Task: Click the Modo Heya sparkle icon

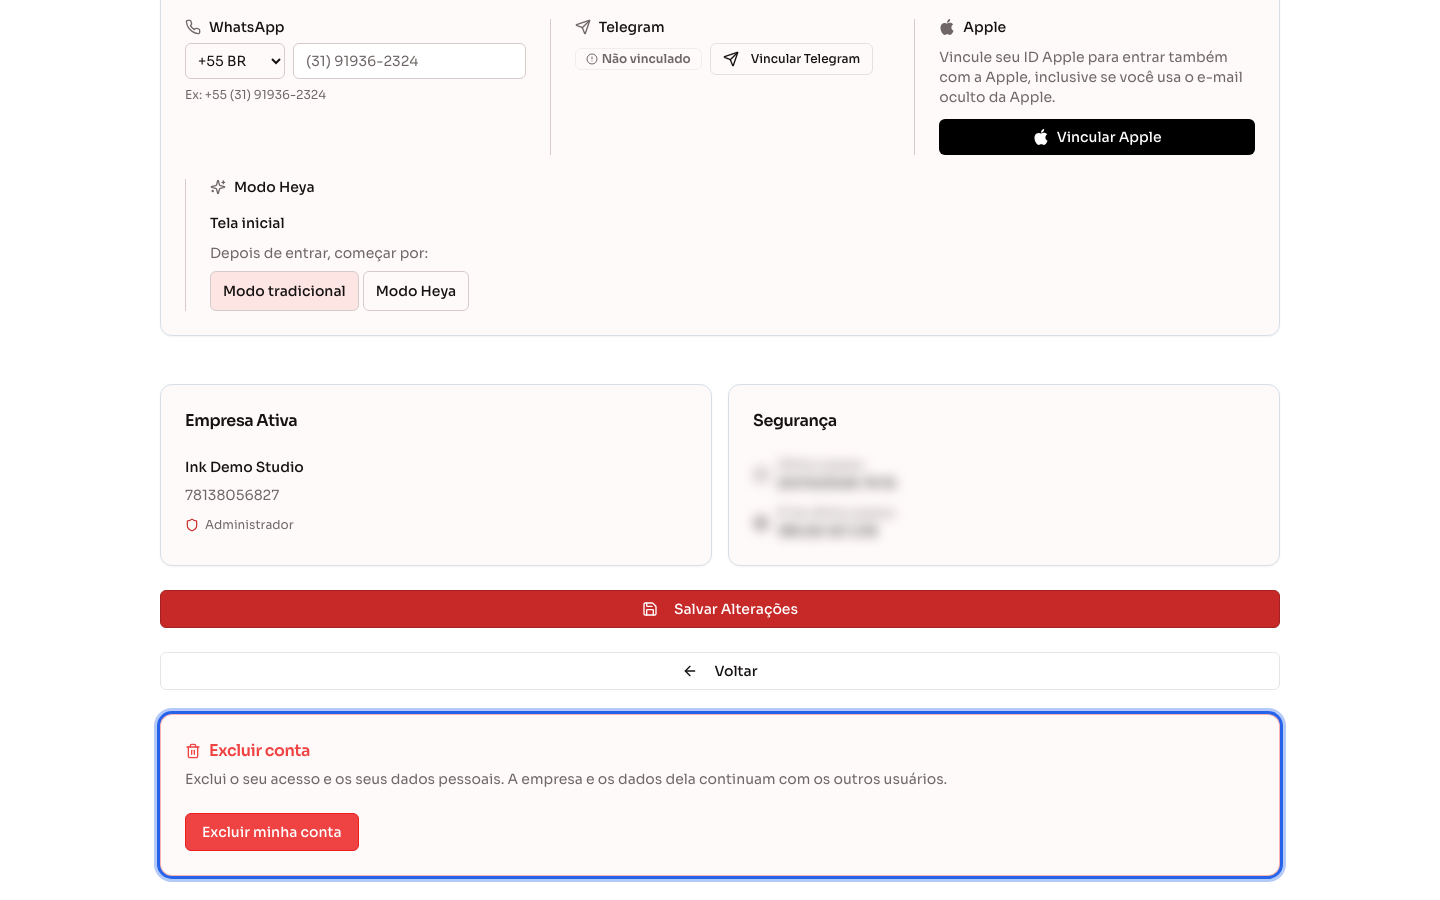Action: tap(218, 187)
